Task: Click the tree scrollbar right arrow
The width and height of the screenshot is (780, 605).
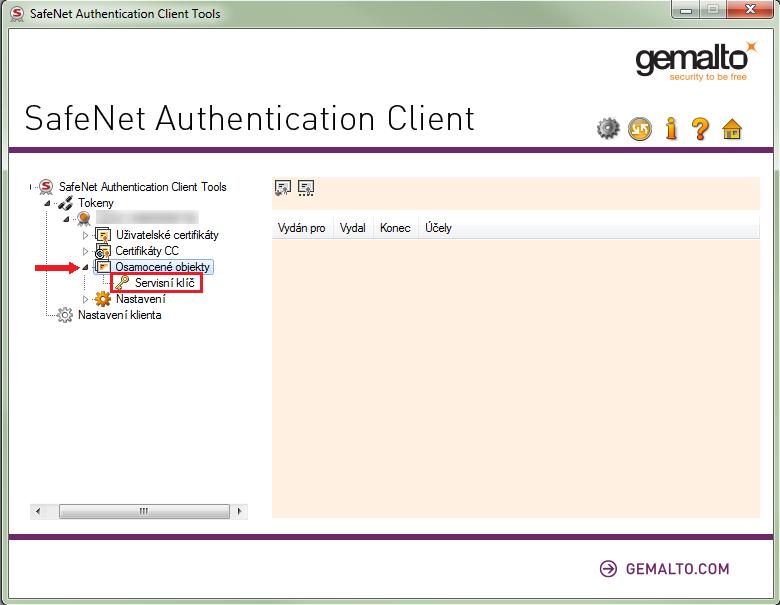Action: [x=240, y=511]
